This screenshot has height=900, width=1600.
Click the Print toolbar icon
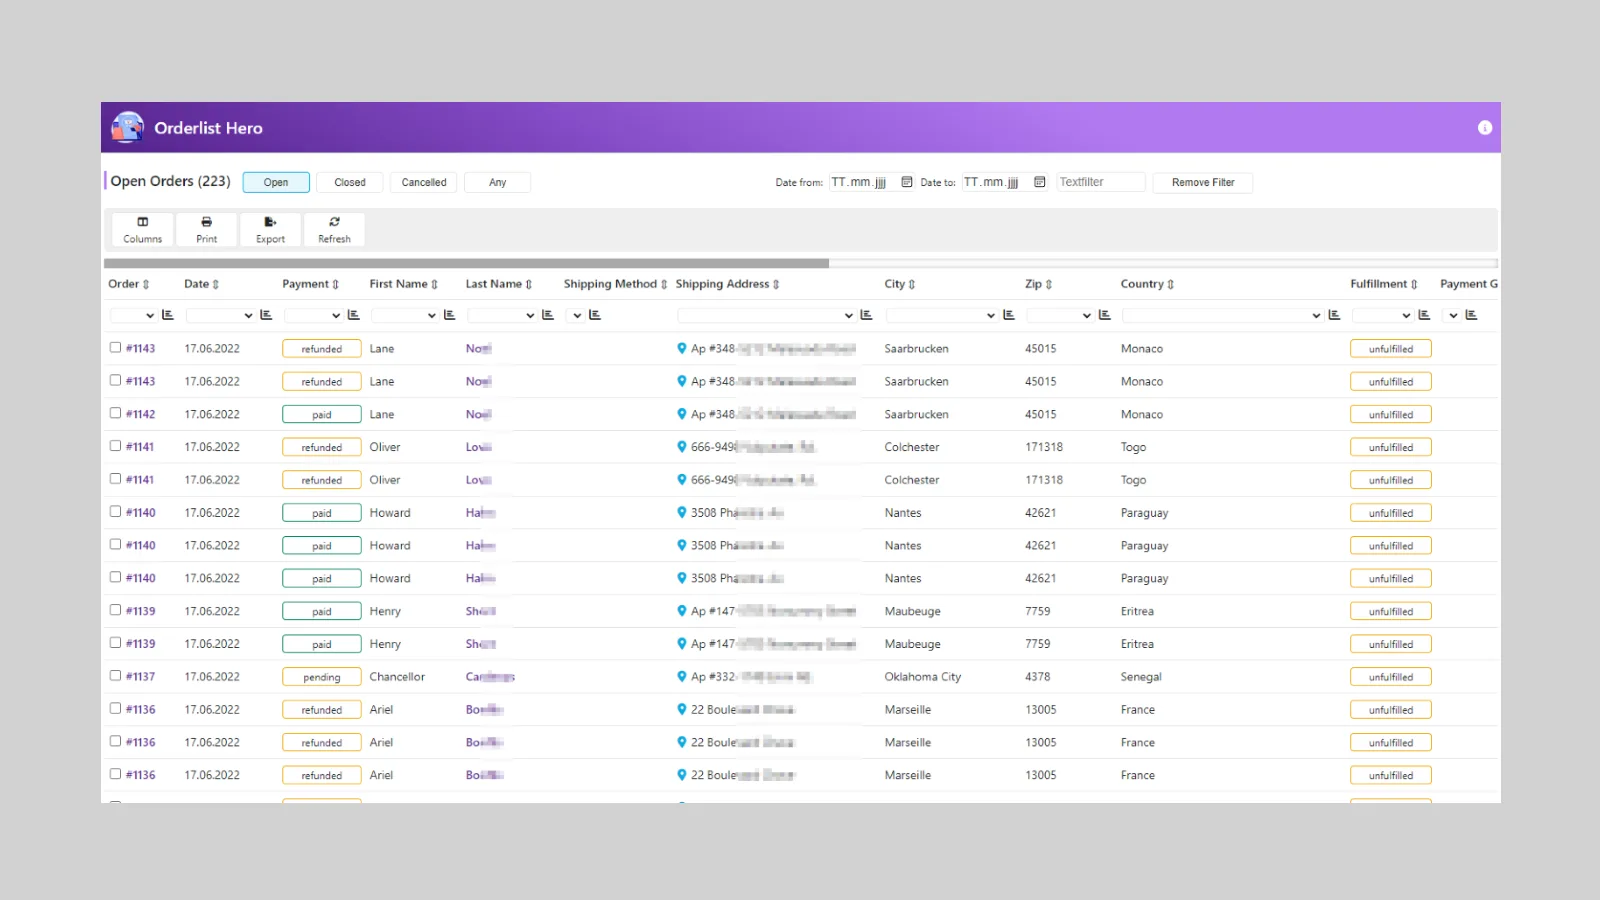pos(206,222)
